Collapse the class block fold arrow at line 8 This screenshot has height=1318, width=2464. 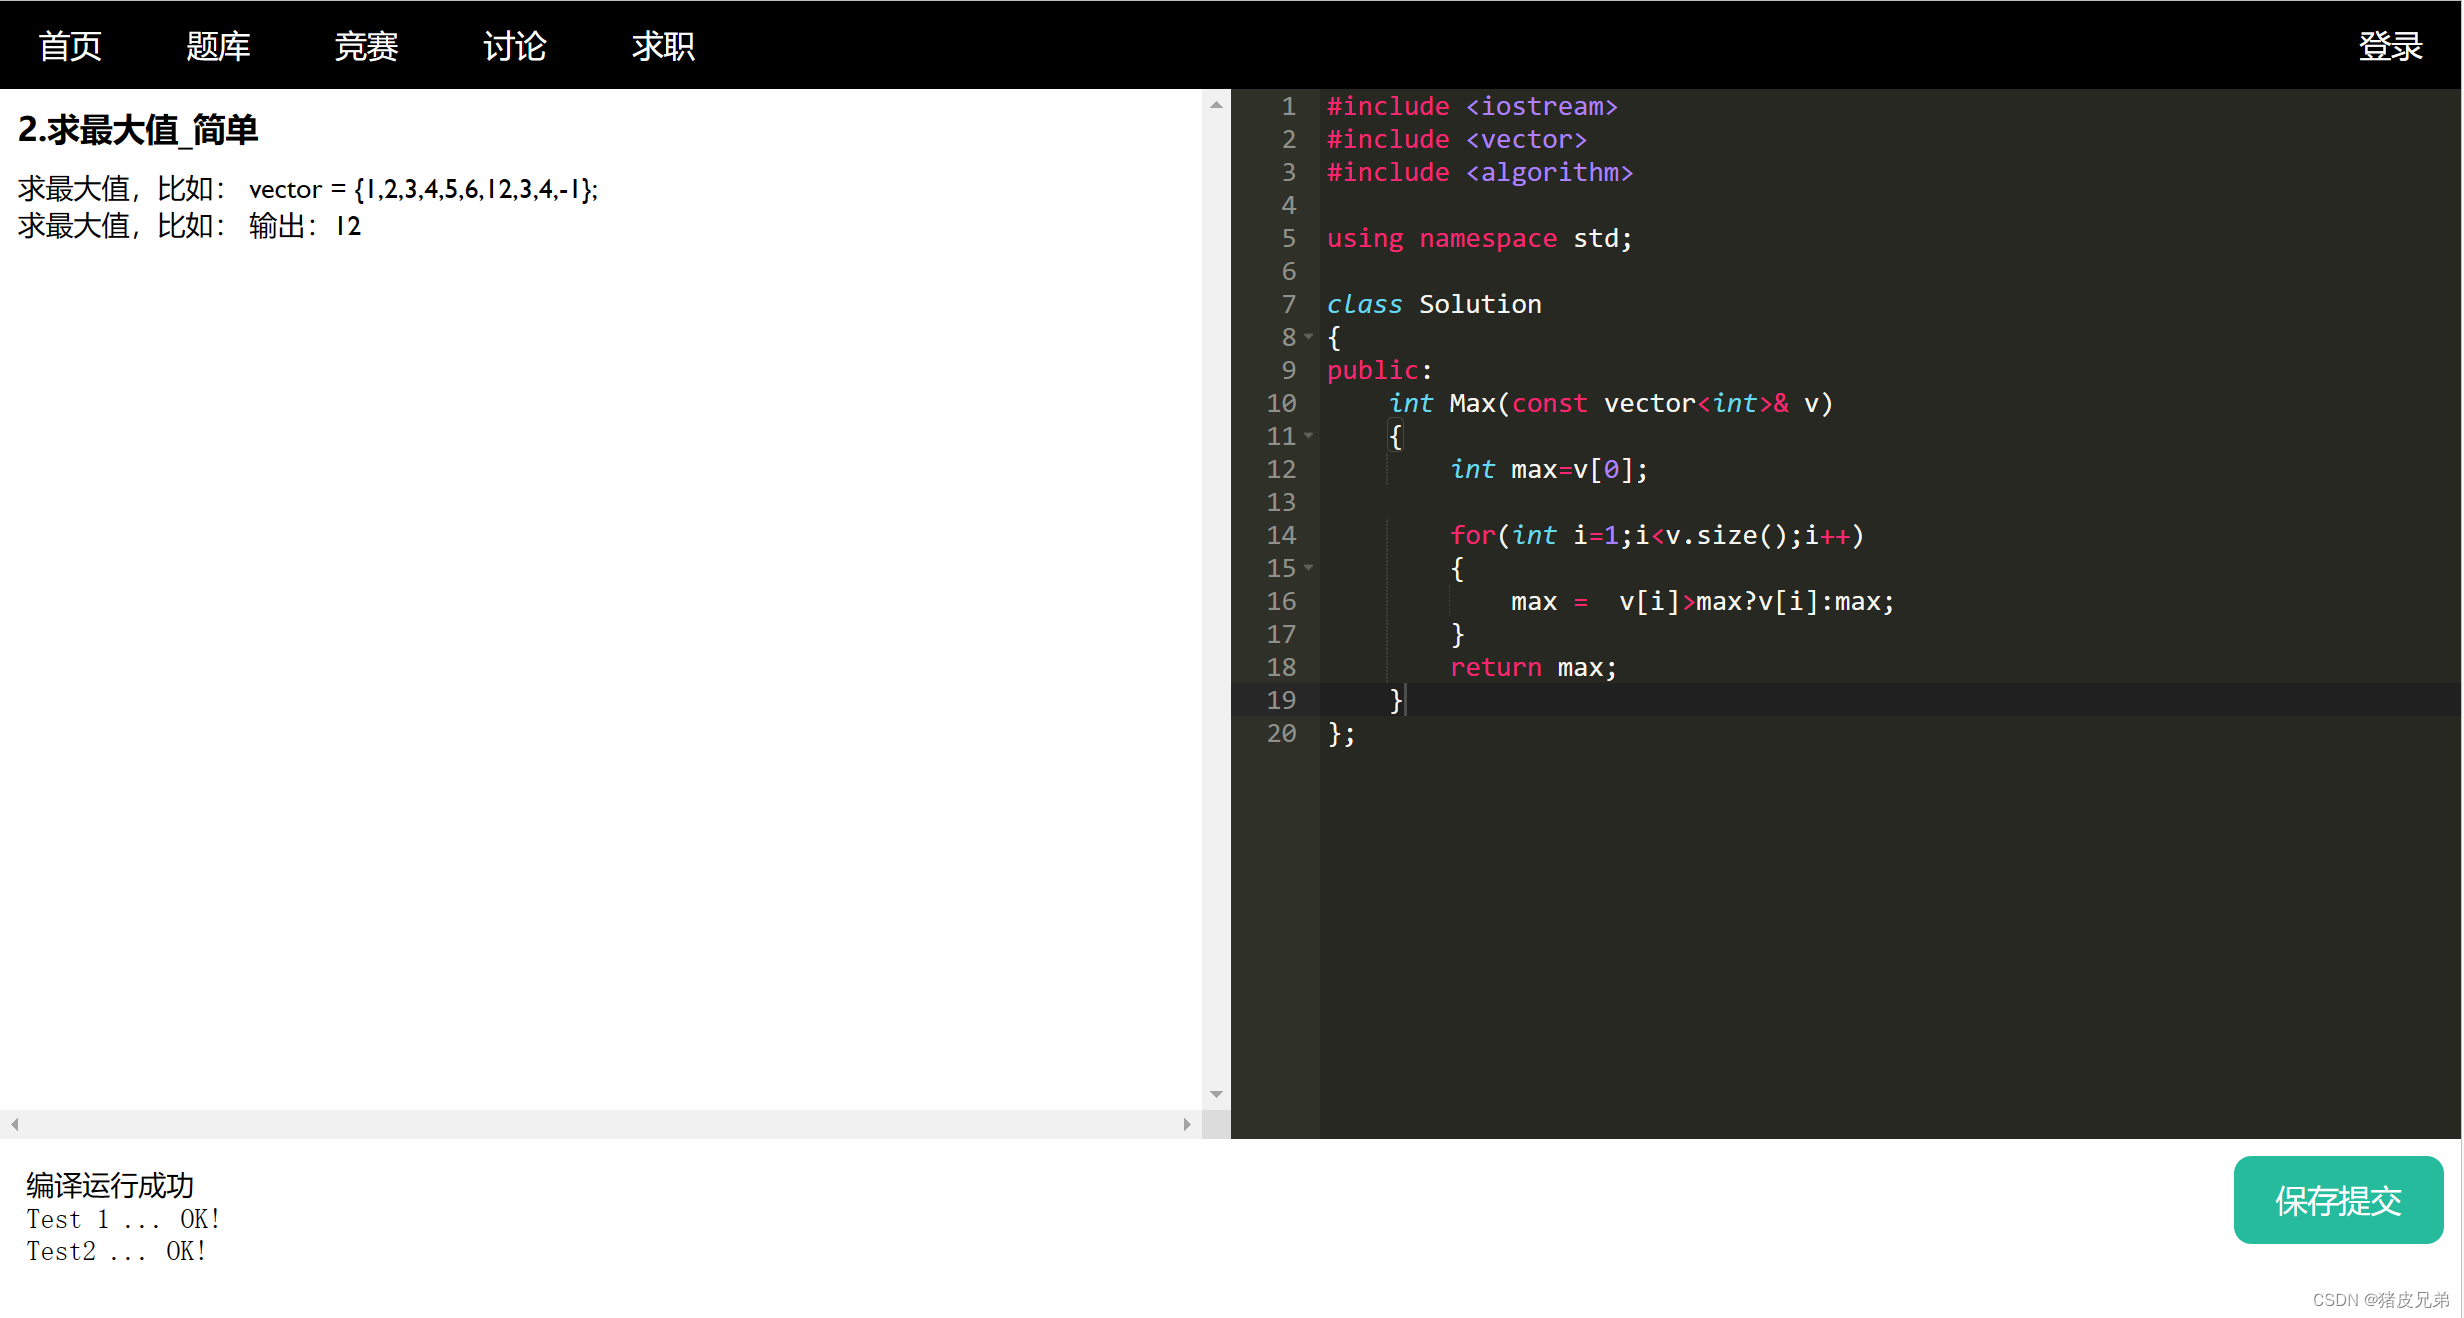pyautogui.click(x=1308, y=337)
